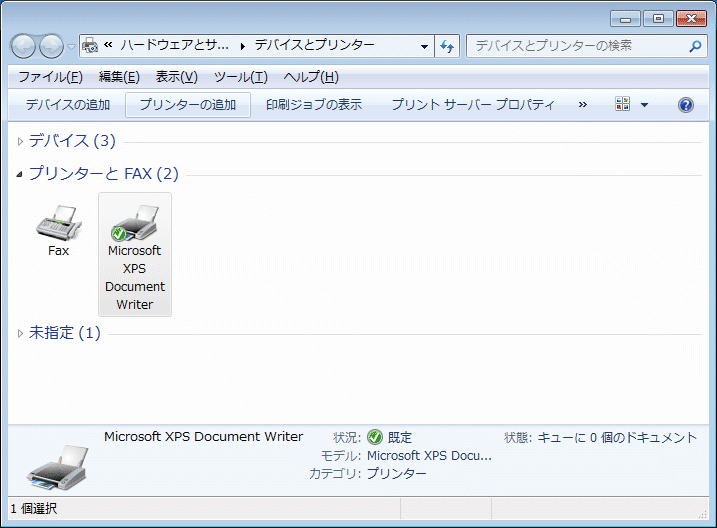
Task: Click the 既定 status text
Action: coord(400,437)
